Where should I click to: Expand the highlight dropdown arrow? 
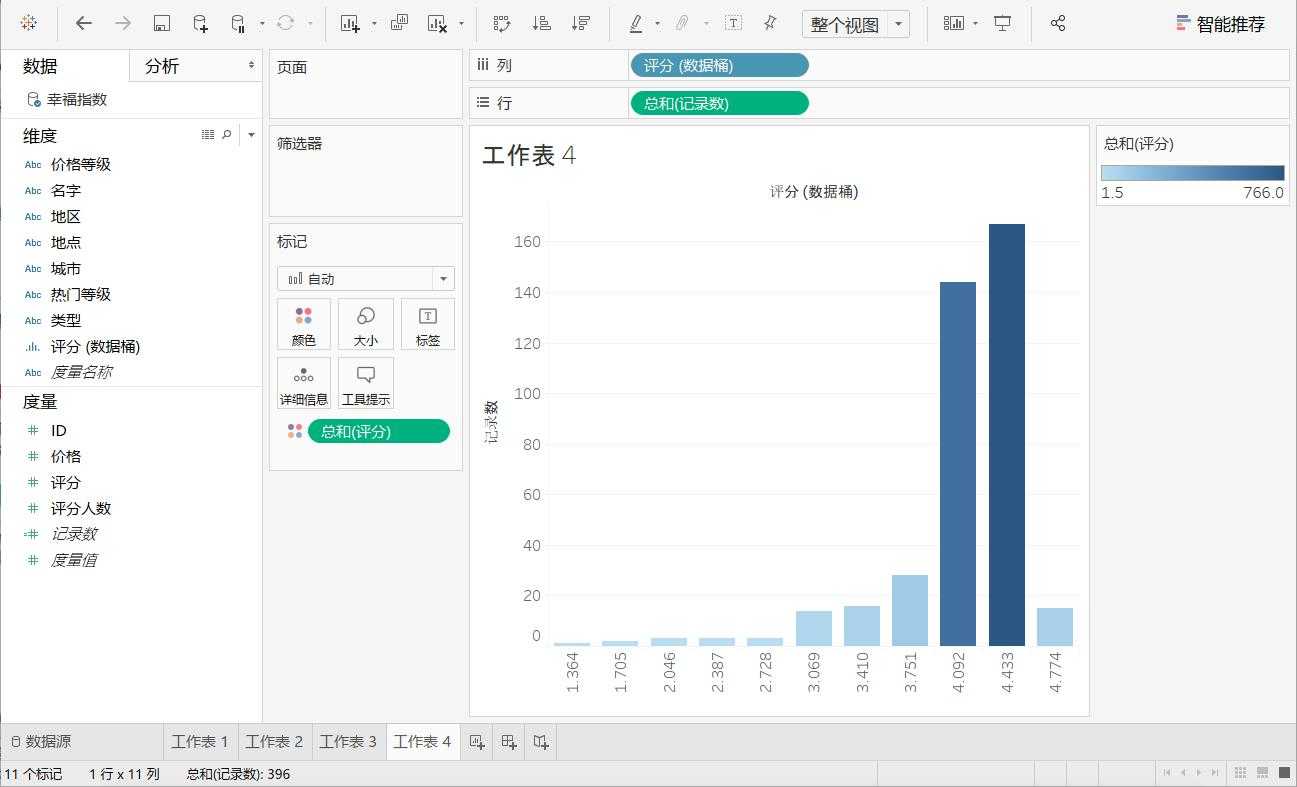657,24
